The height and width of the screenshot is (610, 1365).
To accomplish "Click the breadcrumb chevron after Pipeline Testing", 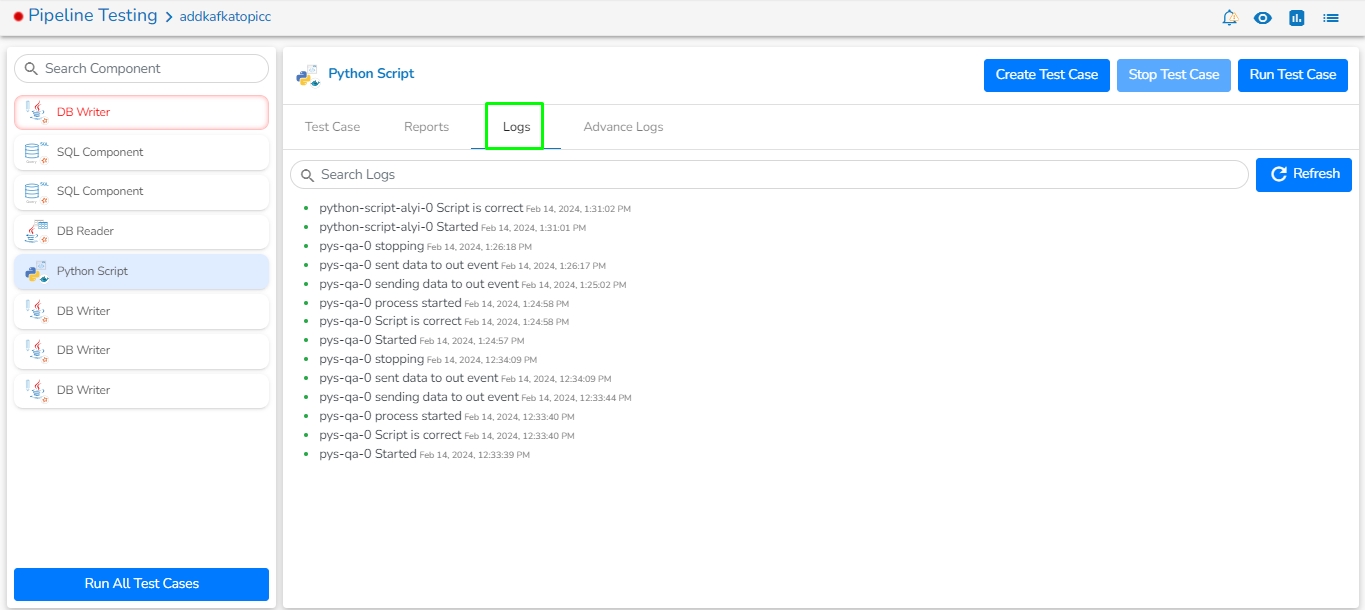I will tap(169, 17).
